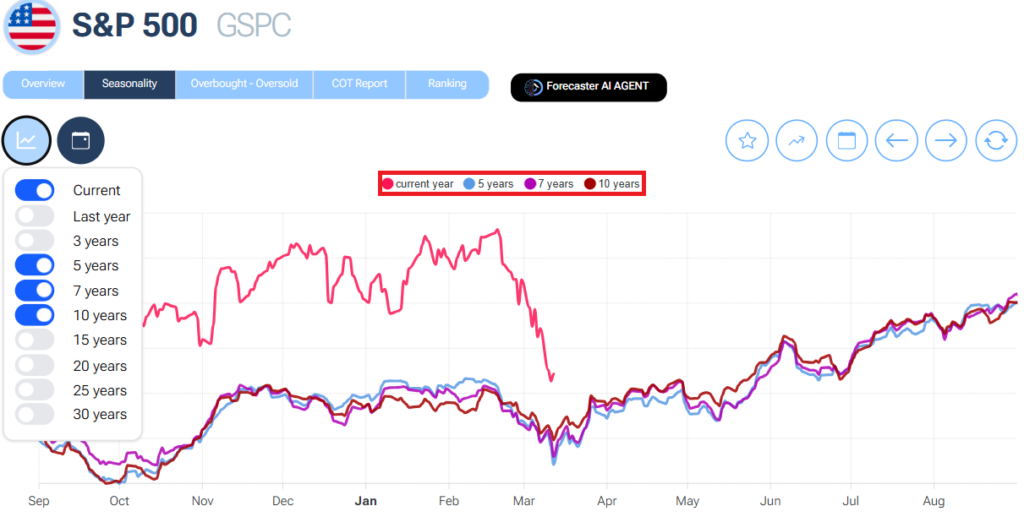Click the '5 years' legend label
The image size is (1024, 517).
point(496,184)
